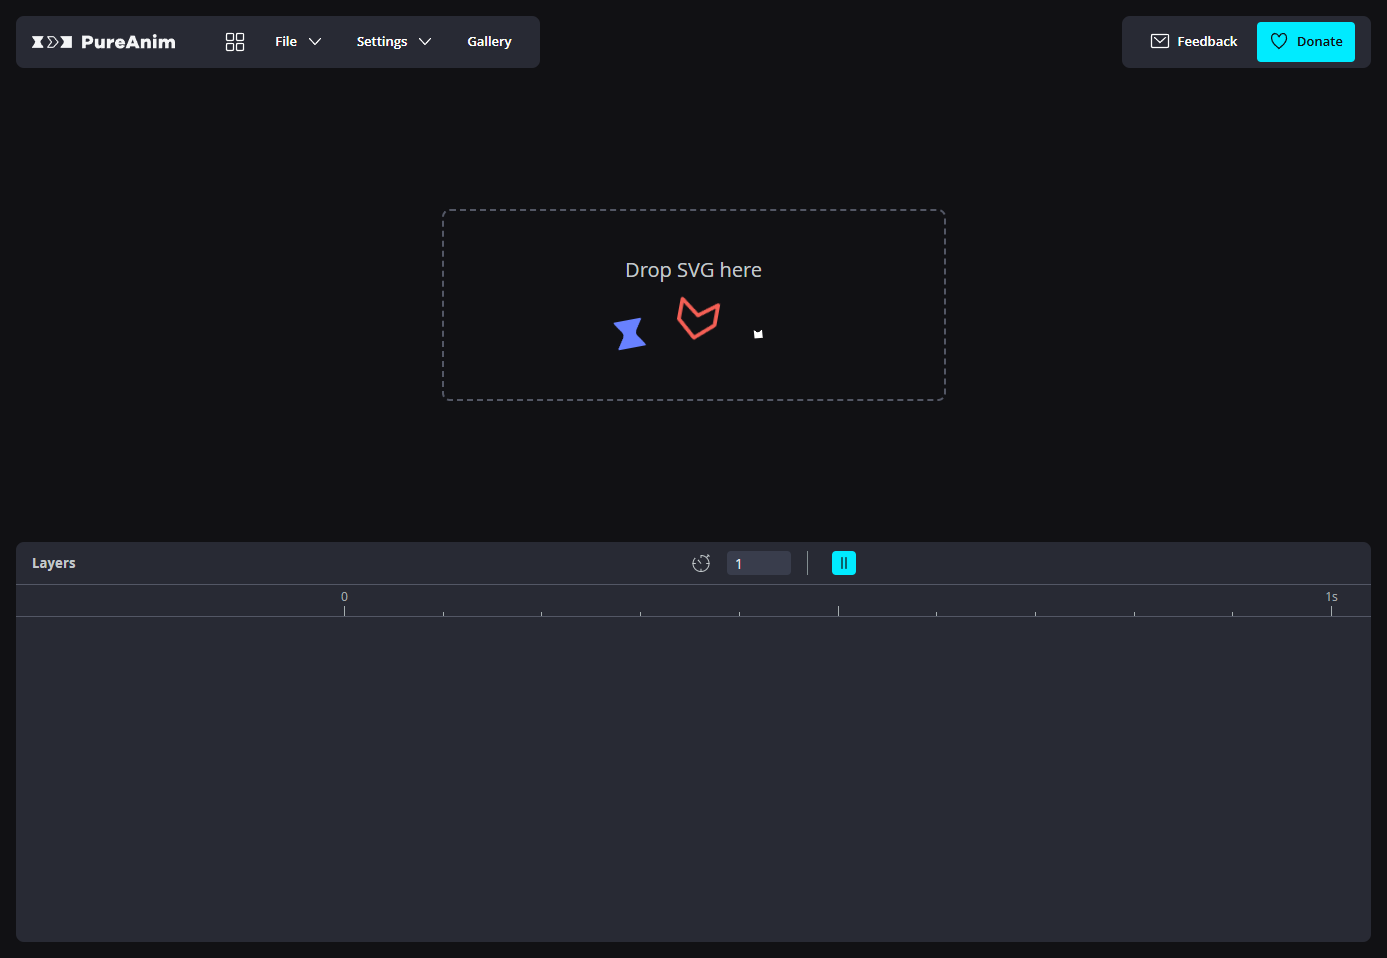Click the heart icon in Donate
The image size is (1387, 958).
[1279, 41]
